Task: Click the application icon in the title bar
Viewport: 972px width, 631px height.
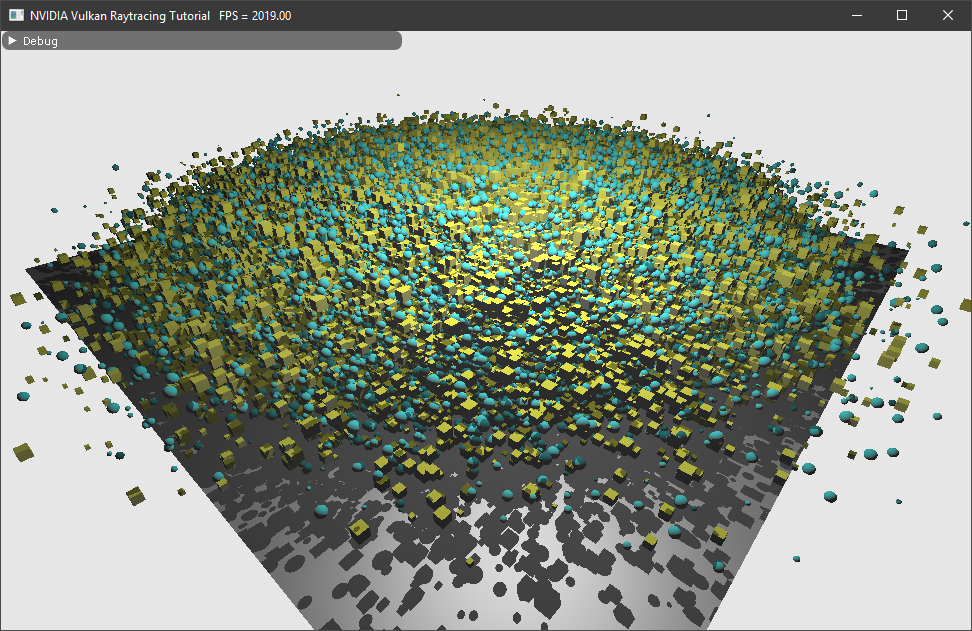Action: click(16, 15)
